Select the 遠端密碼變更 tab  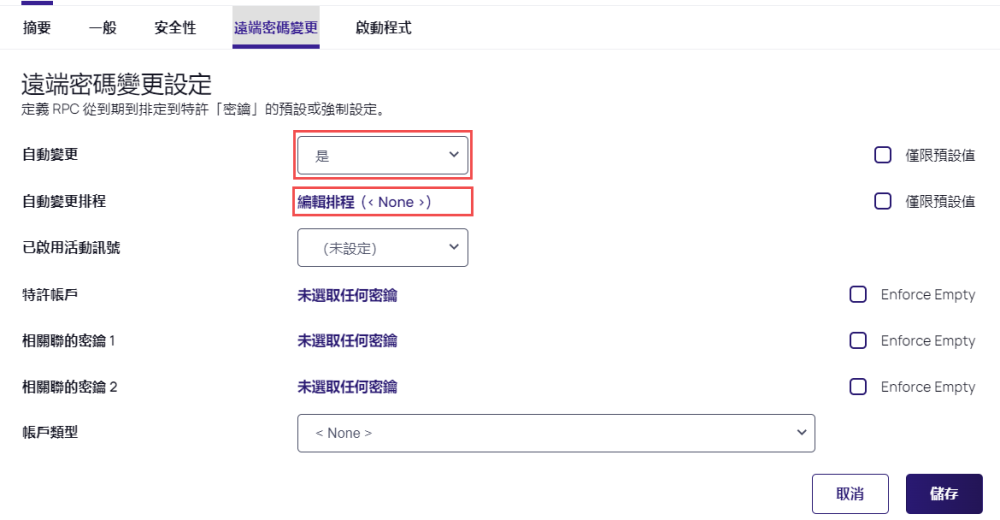tap(276, 27)
